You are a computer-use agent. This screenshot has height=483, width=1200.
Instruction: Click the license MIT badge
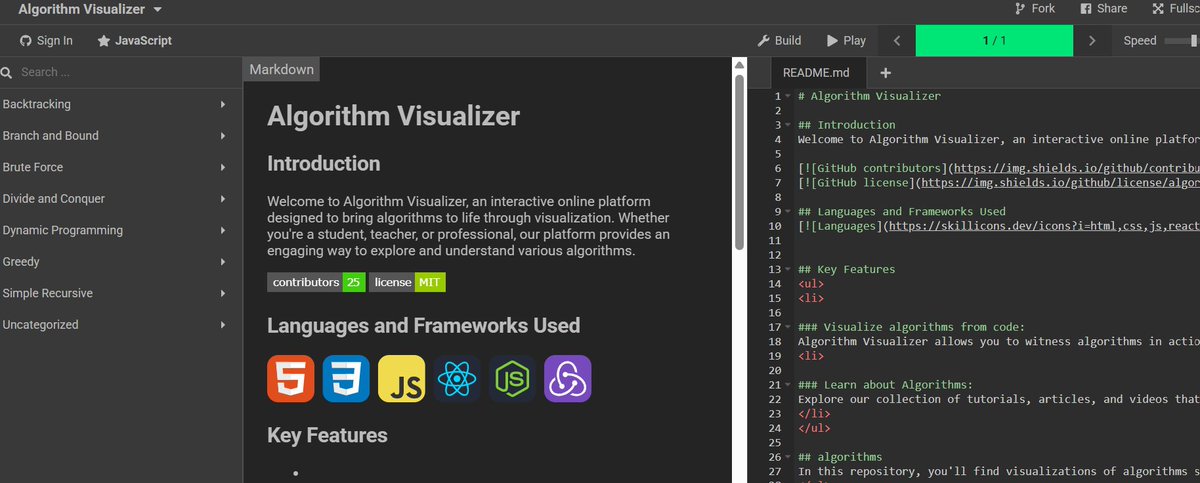tap(407, 282)
